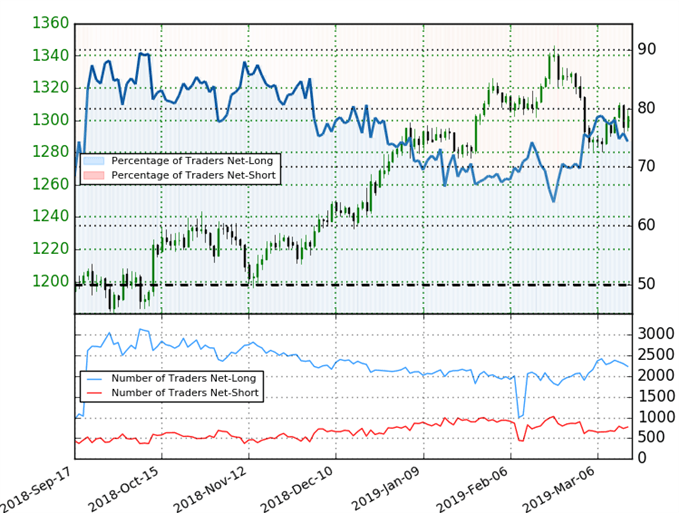
Task: Select 'Number of Traders Net-Long' legend text
Action: click(184, 378)
